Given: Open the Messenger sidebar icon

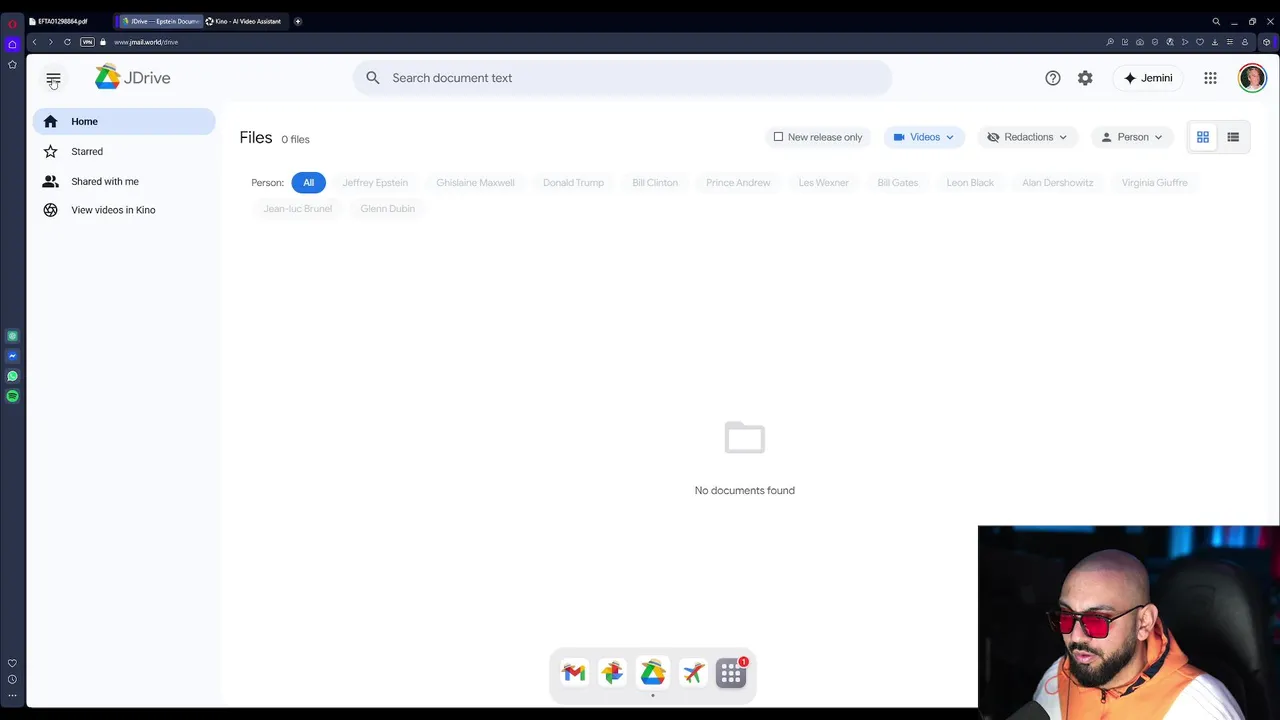Looking at the screenshot, I should [x=12, y=356].
